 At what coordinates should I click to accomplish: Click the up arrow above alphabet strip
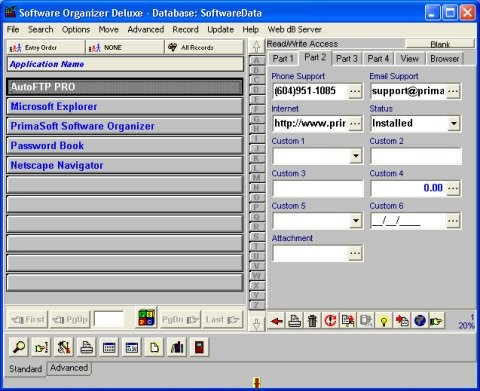256,46
